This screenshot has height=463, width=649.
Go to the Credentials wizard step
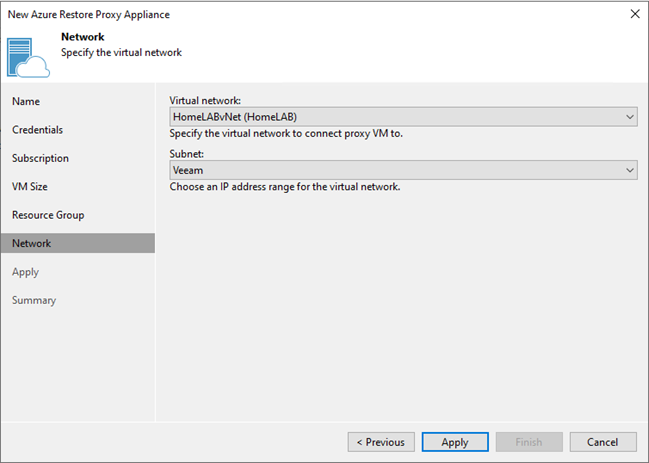[x=37, y=130]
